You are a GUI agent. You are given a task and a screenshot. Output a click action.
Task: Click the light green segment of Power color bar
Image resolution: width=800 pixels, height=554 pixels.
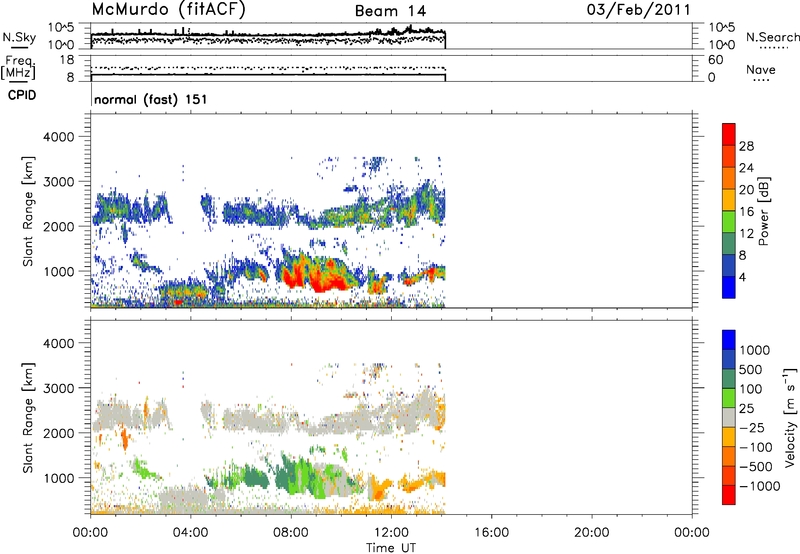pyautogui.click(x=729, y=222)
